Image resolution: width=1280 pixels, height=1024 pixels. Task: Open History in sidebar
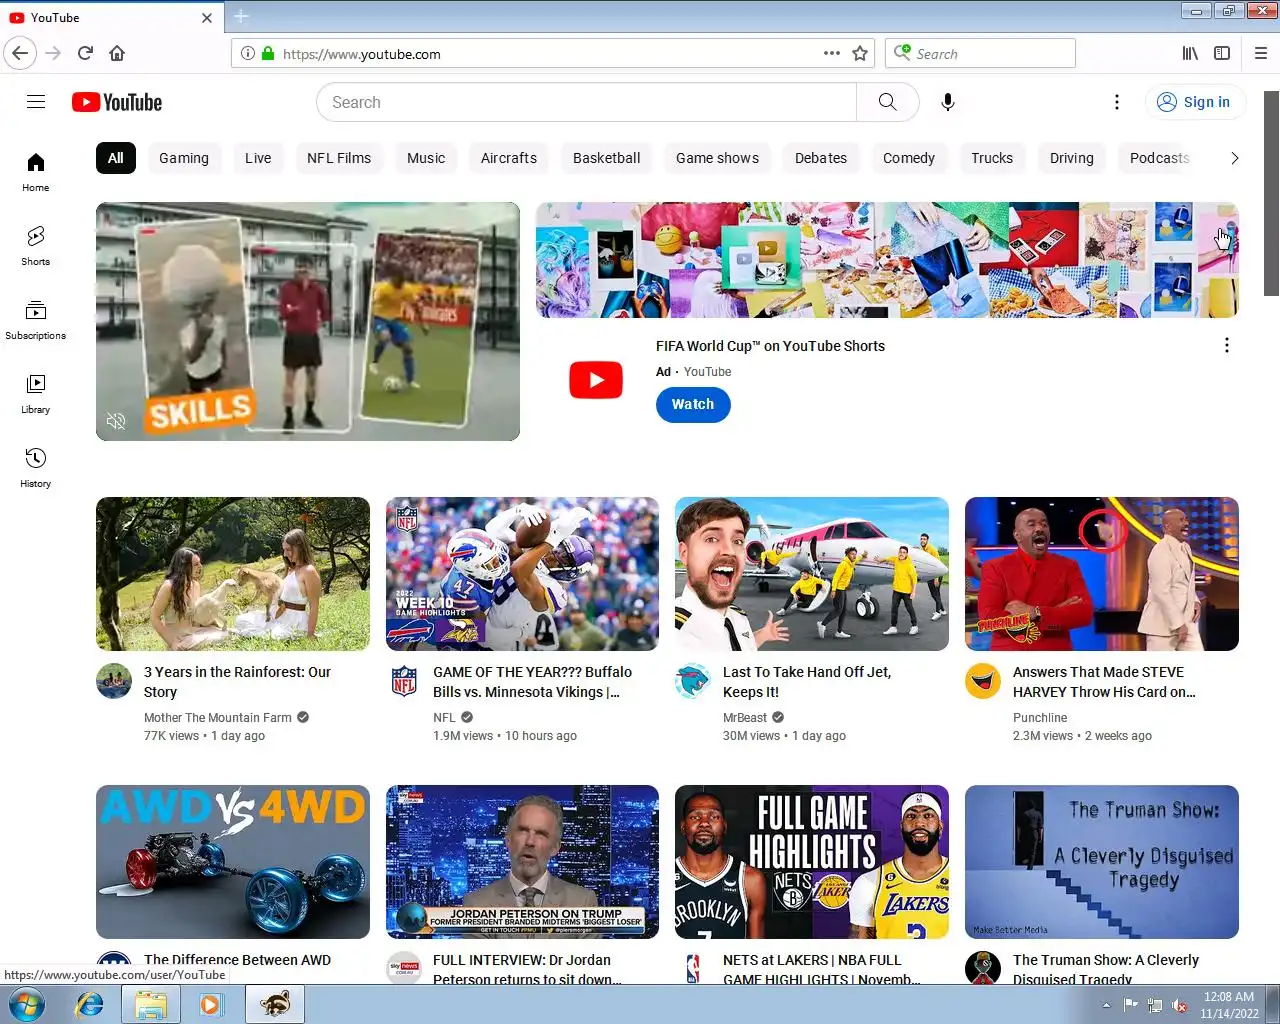tap(36, 468)
